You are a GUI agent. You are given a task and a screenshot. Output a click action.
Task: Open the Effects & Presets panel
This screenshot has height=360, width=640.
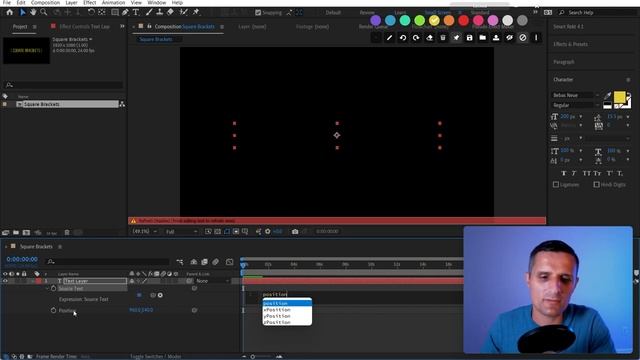click(570, 44)
